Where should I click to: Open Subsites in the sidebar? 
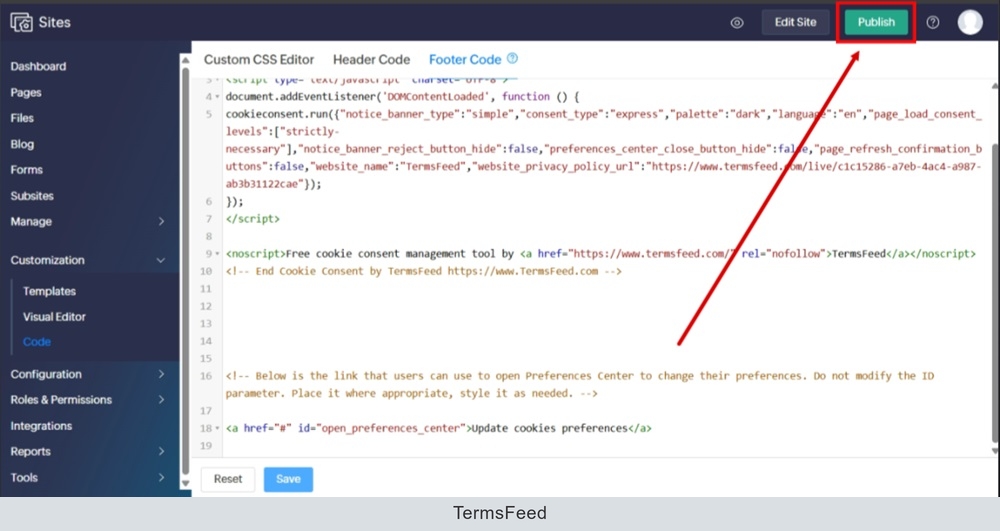coord(32,196)
